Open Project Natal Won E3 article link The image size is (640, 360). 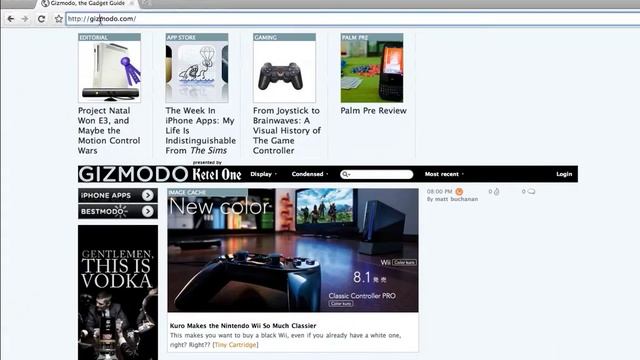tap(109, 131)
